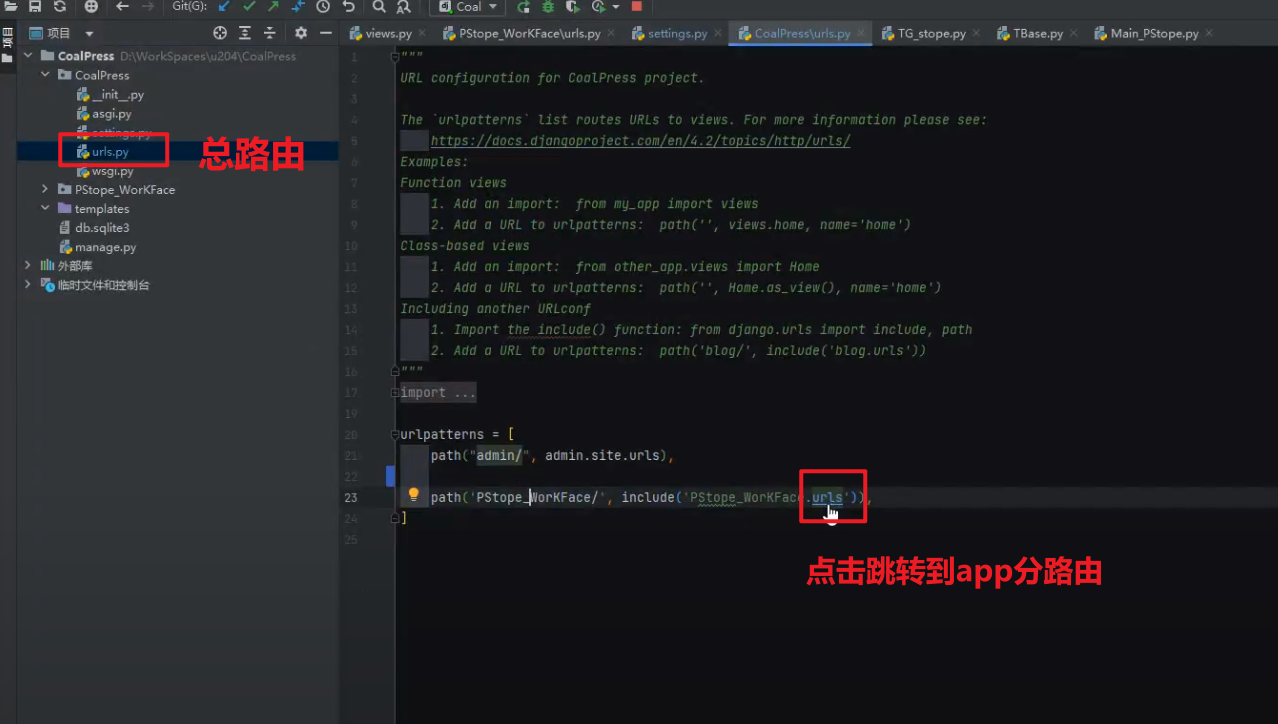Click the green Debug bug icon
This screenshot has height=724, width=1278.
547,6
